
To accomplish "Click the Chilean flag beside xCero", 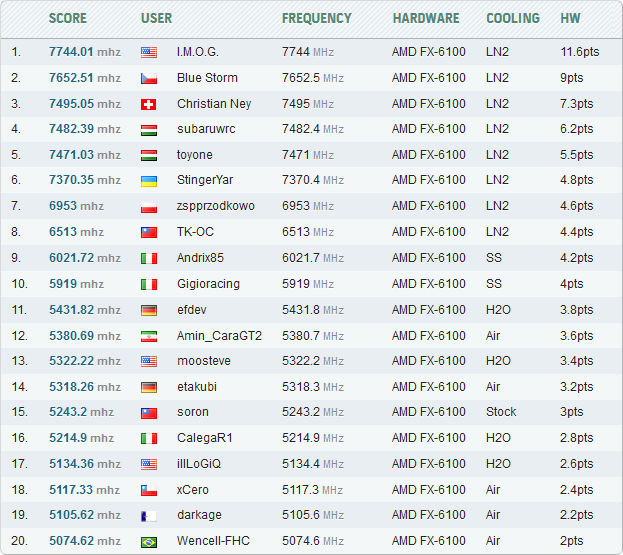I will (x=149, y=491).
